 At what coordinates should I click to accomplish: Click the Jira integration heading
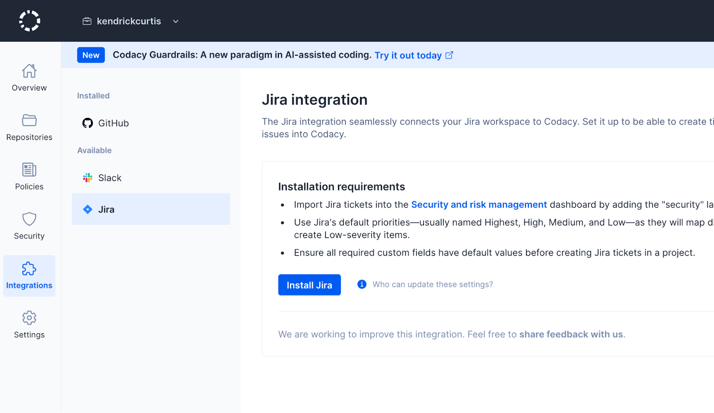point(315,100)
